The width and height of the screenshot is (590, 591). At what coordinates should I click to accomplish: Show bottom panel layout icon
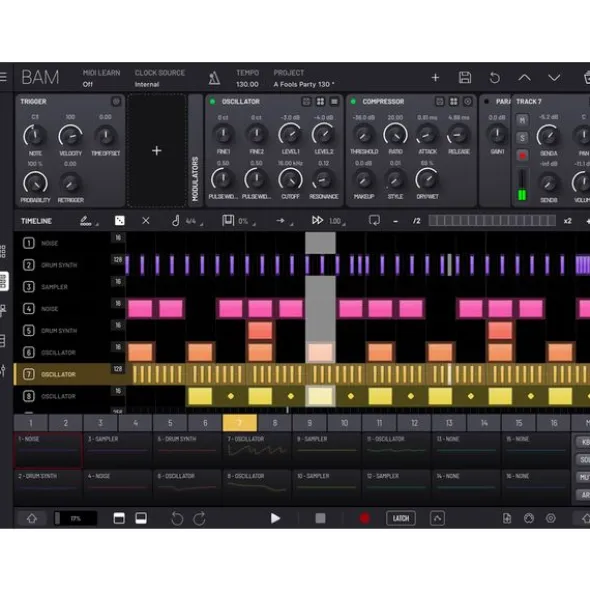coord(141,518)
